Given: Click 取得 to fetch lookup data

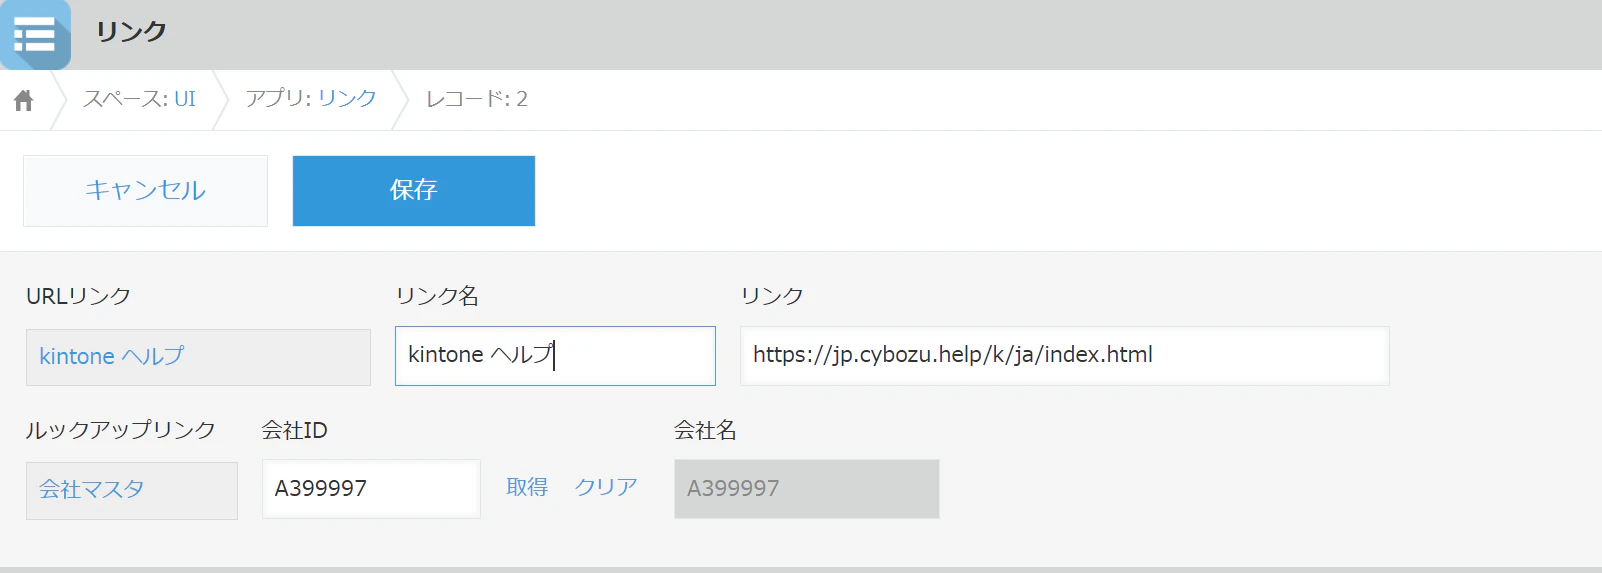Looking at the screenshot, I should [x=527, y=487].
